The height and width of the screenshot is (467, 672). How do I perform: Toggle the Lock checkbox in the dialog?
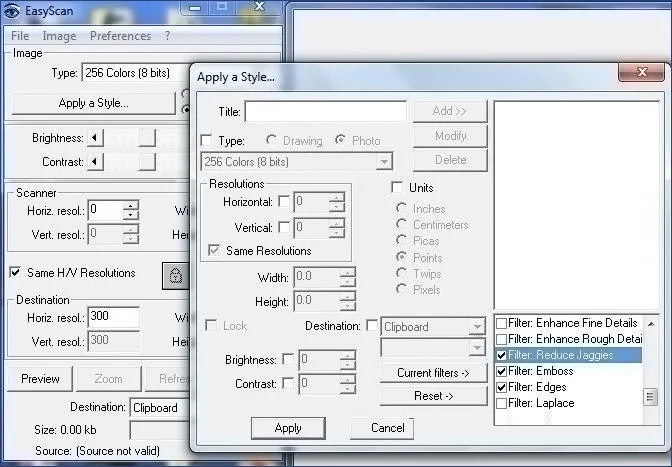pyautogui.click(x=211, y=326)
